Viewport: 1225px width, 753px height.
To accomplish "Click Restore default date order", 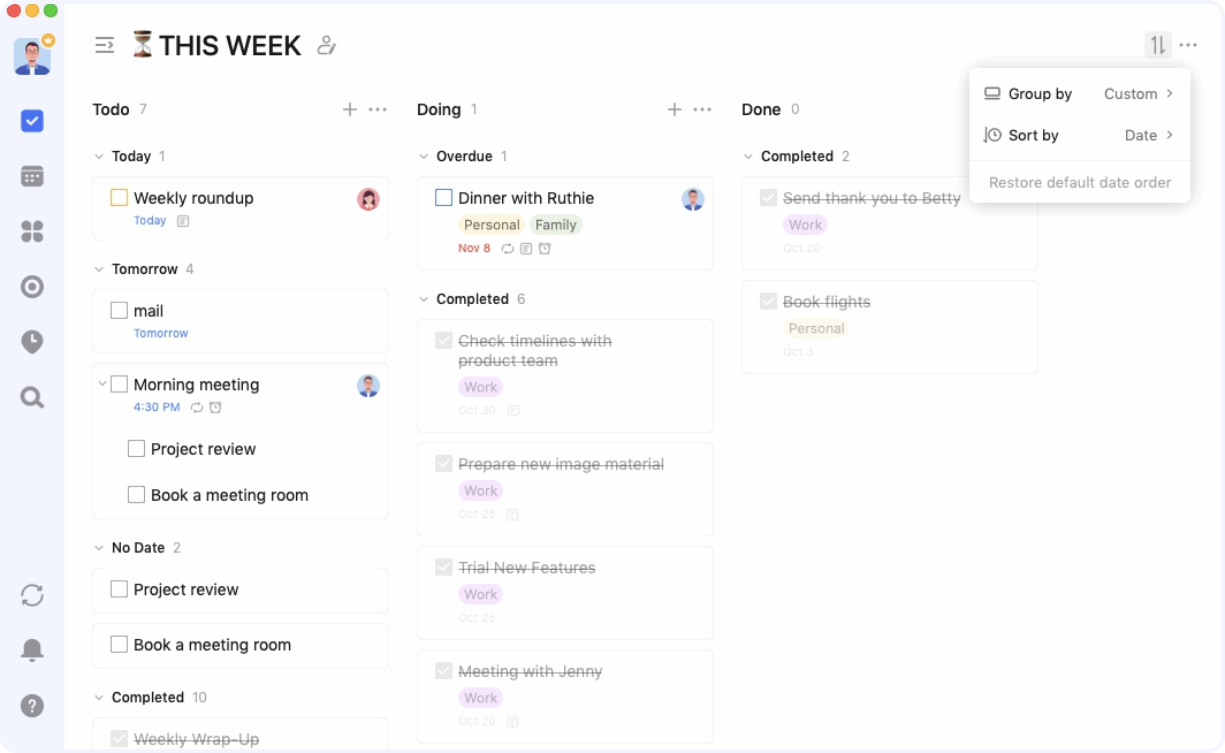I will (1079, 182).
